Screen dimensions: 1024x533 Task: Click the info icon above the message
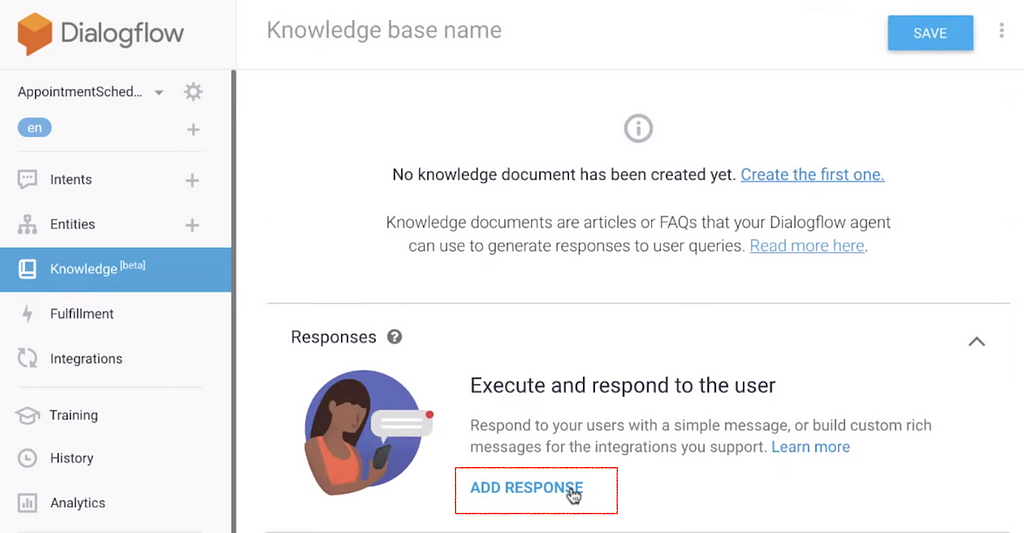(638, 128)
